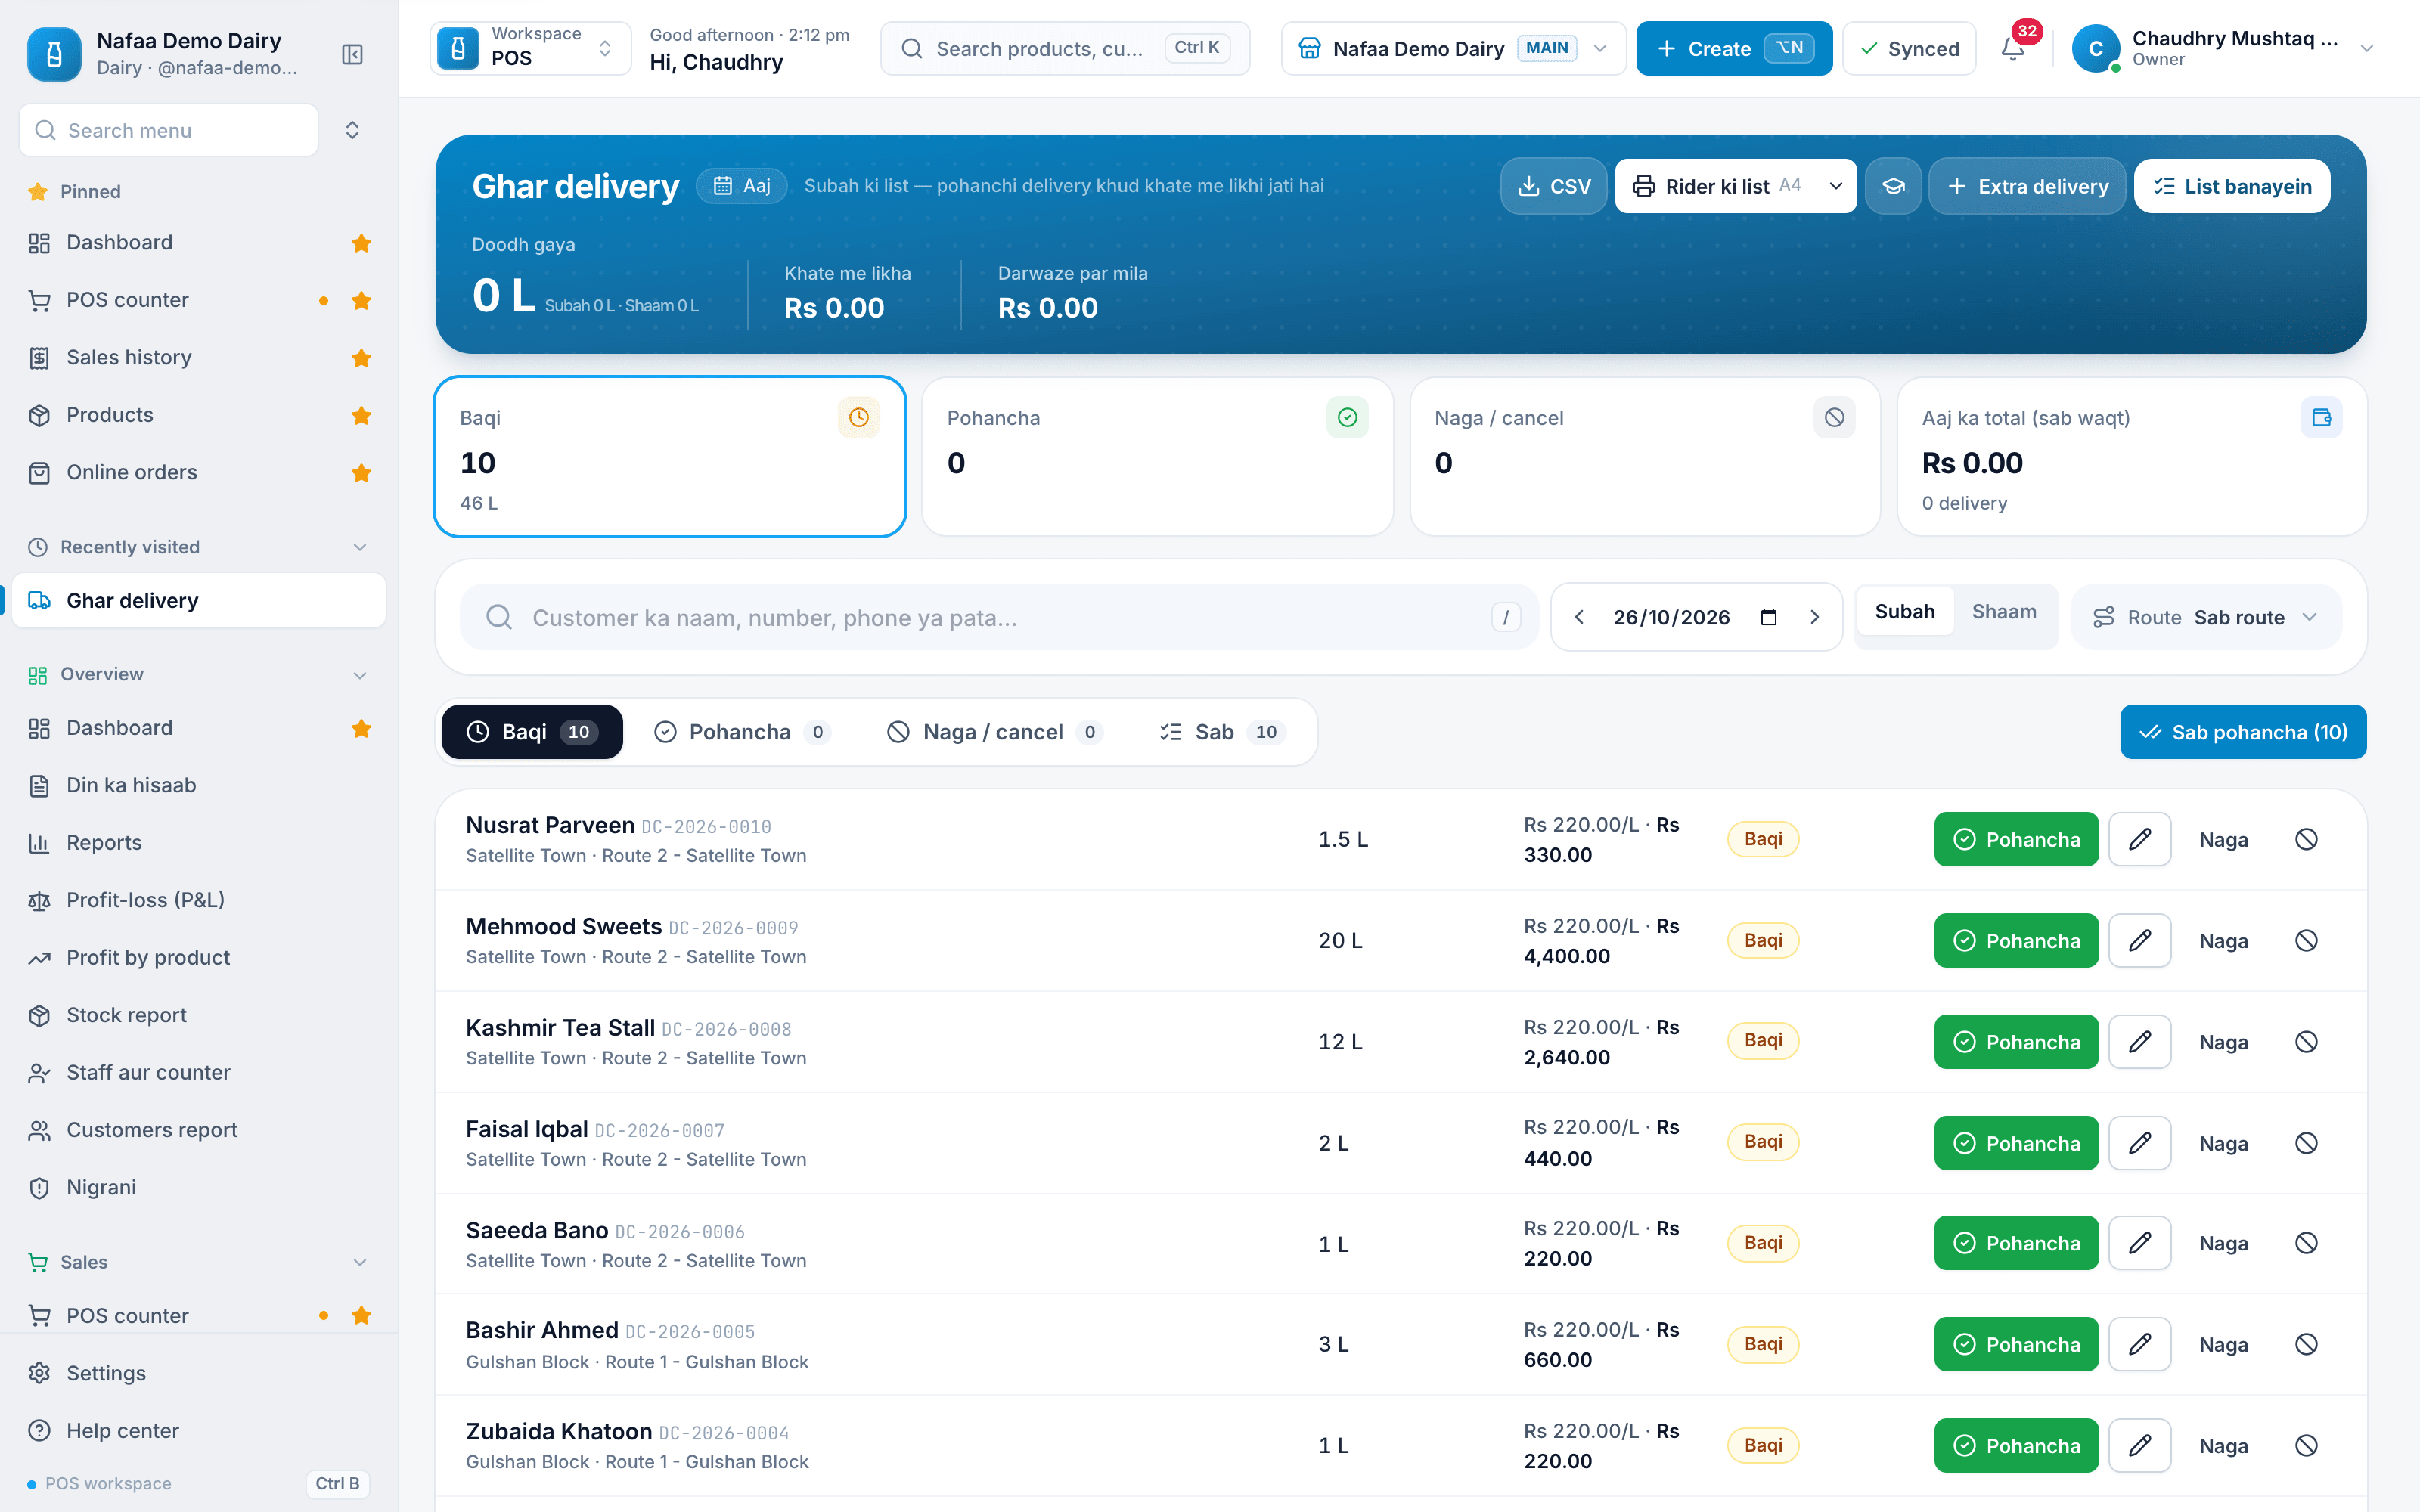Switch to the Pohancha tab
Screen dimensions: 2420x1512
click(742, 732)
